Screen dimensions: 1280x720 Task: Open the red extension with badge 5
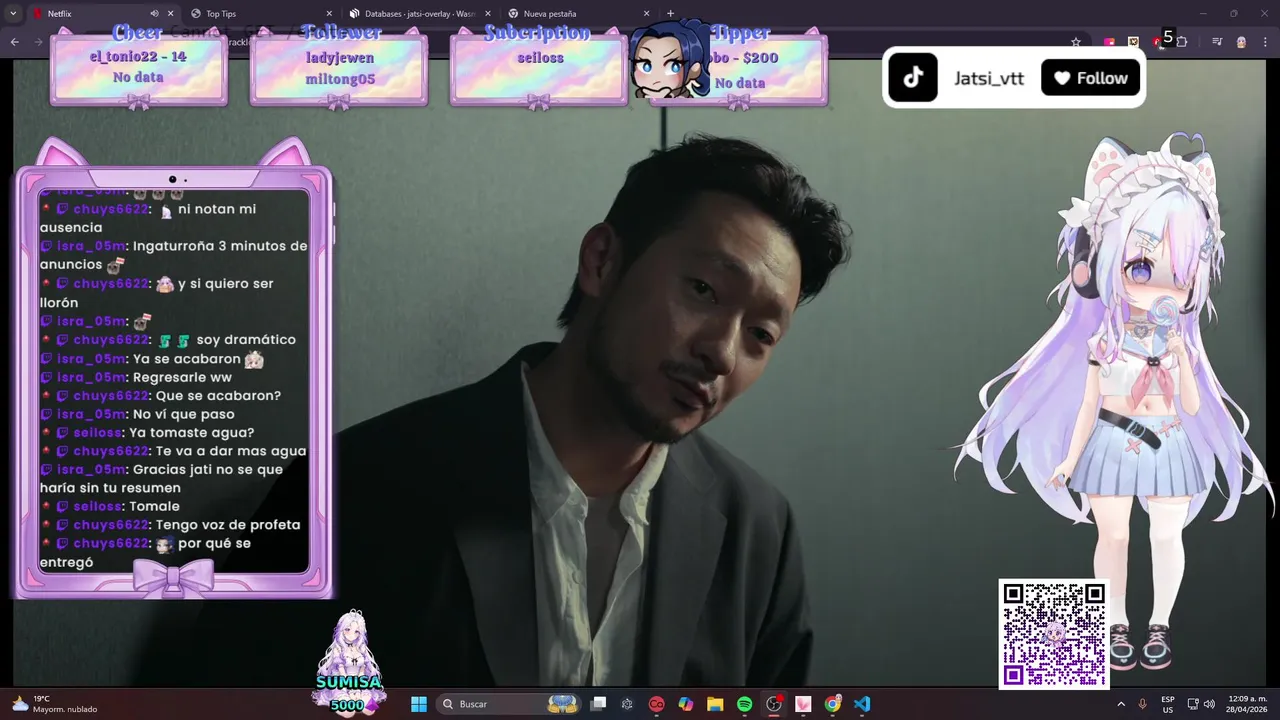tap(1160, 40)
